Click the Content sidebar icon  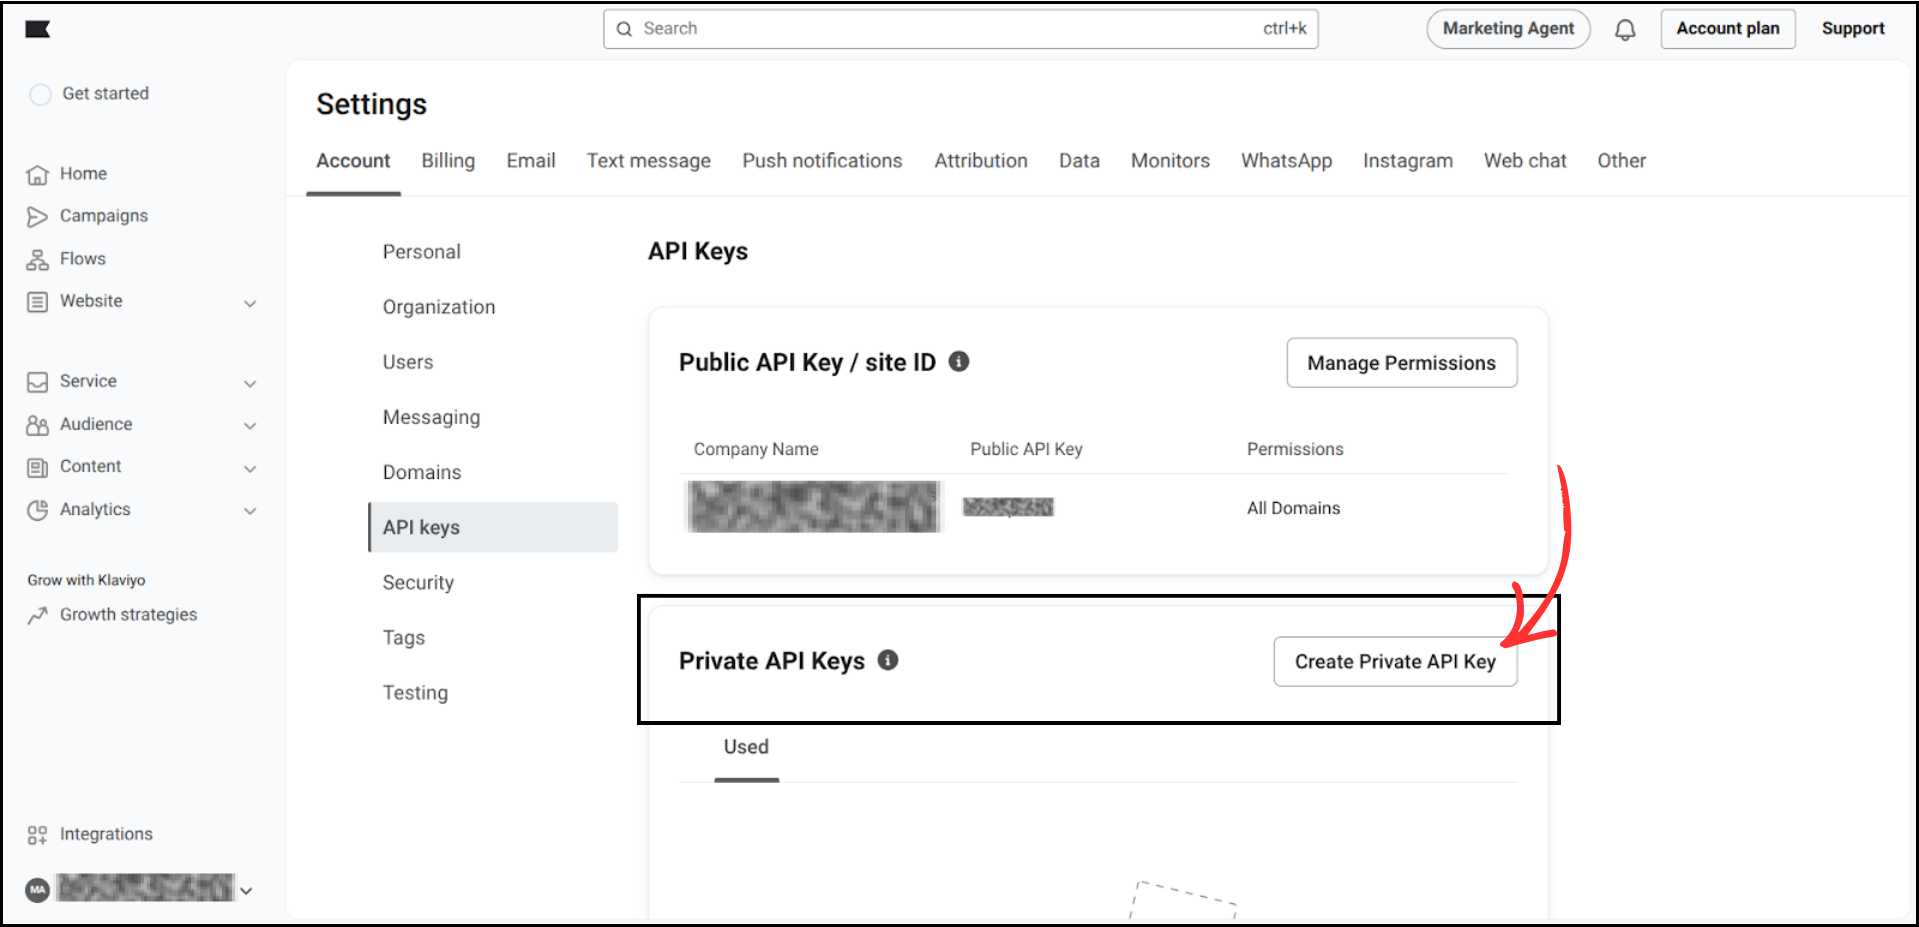pos(37,466)
